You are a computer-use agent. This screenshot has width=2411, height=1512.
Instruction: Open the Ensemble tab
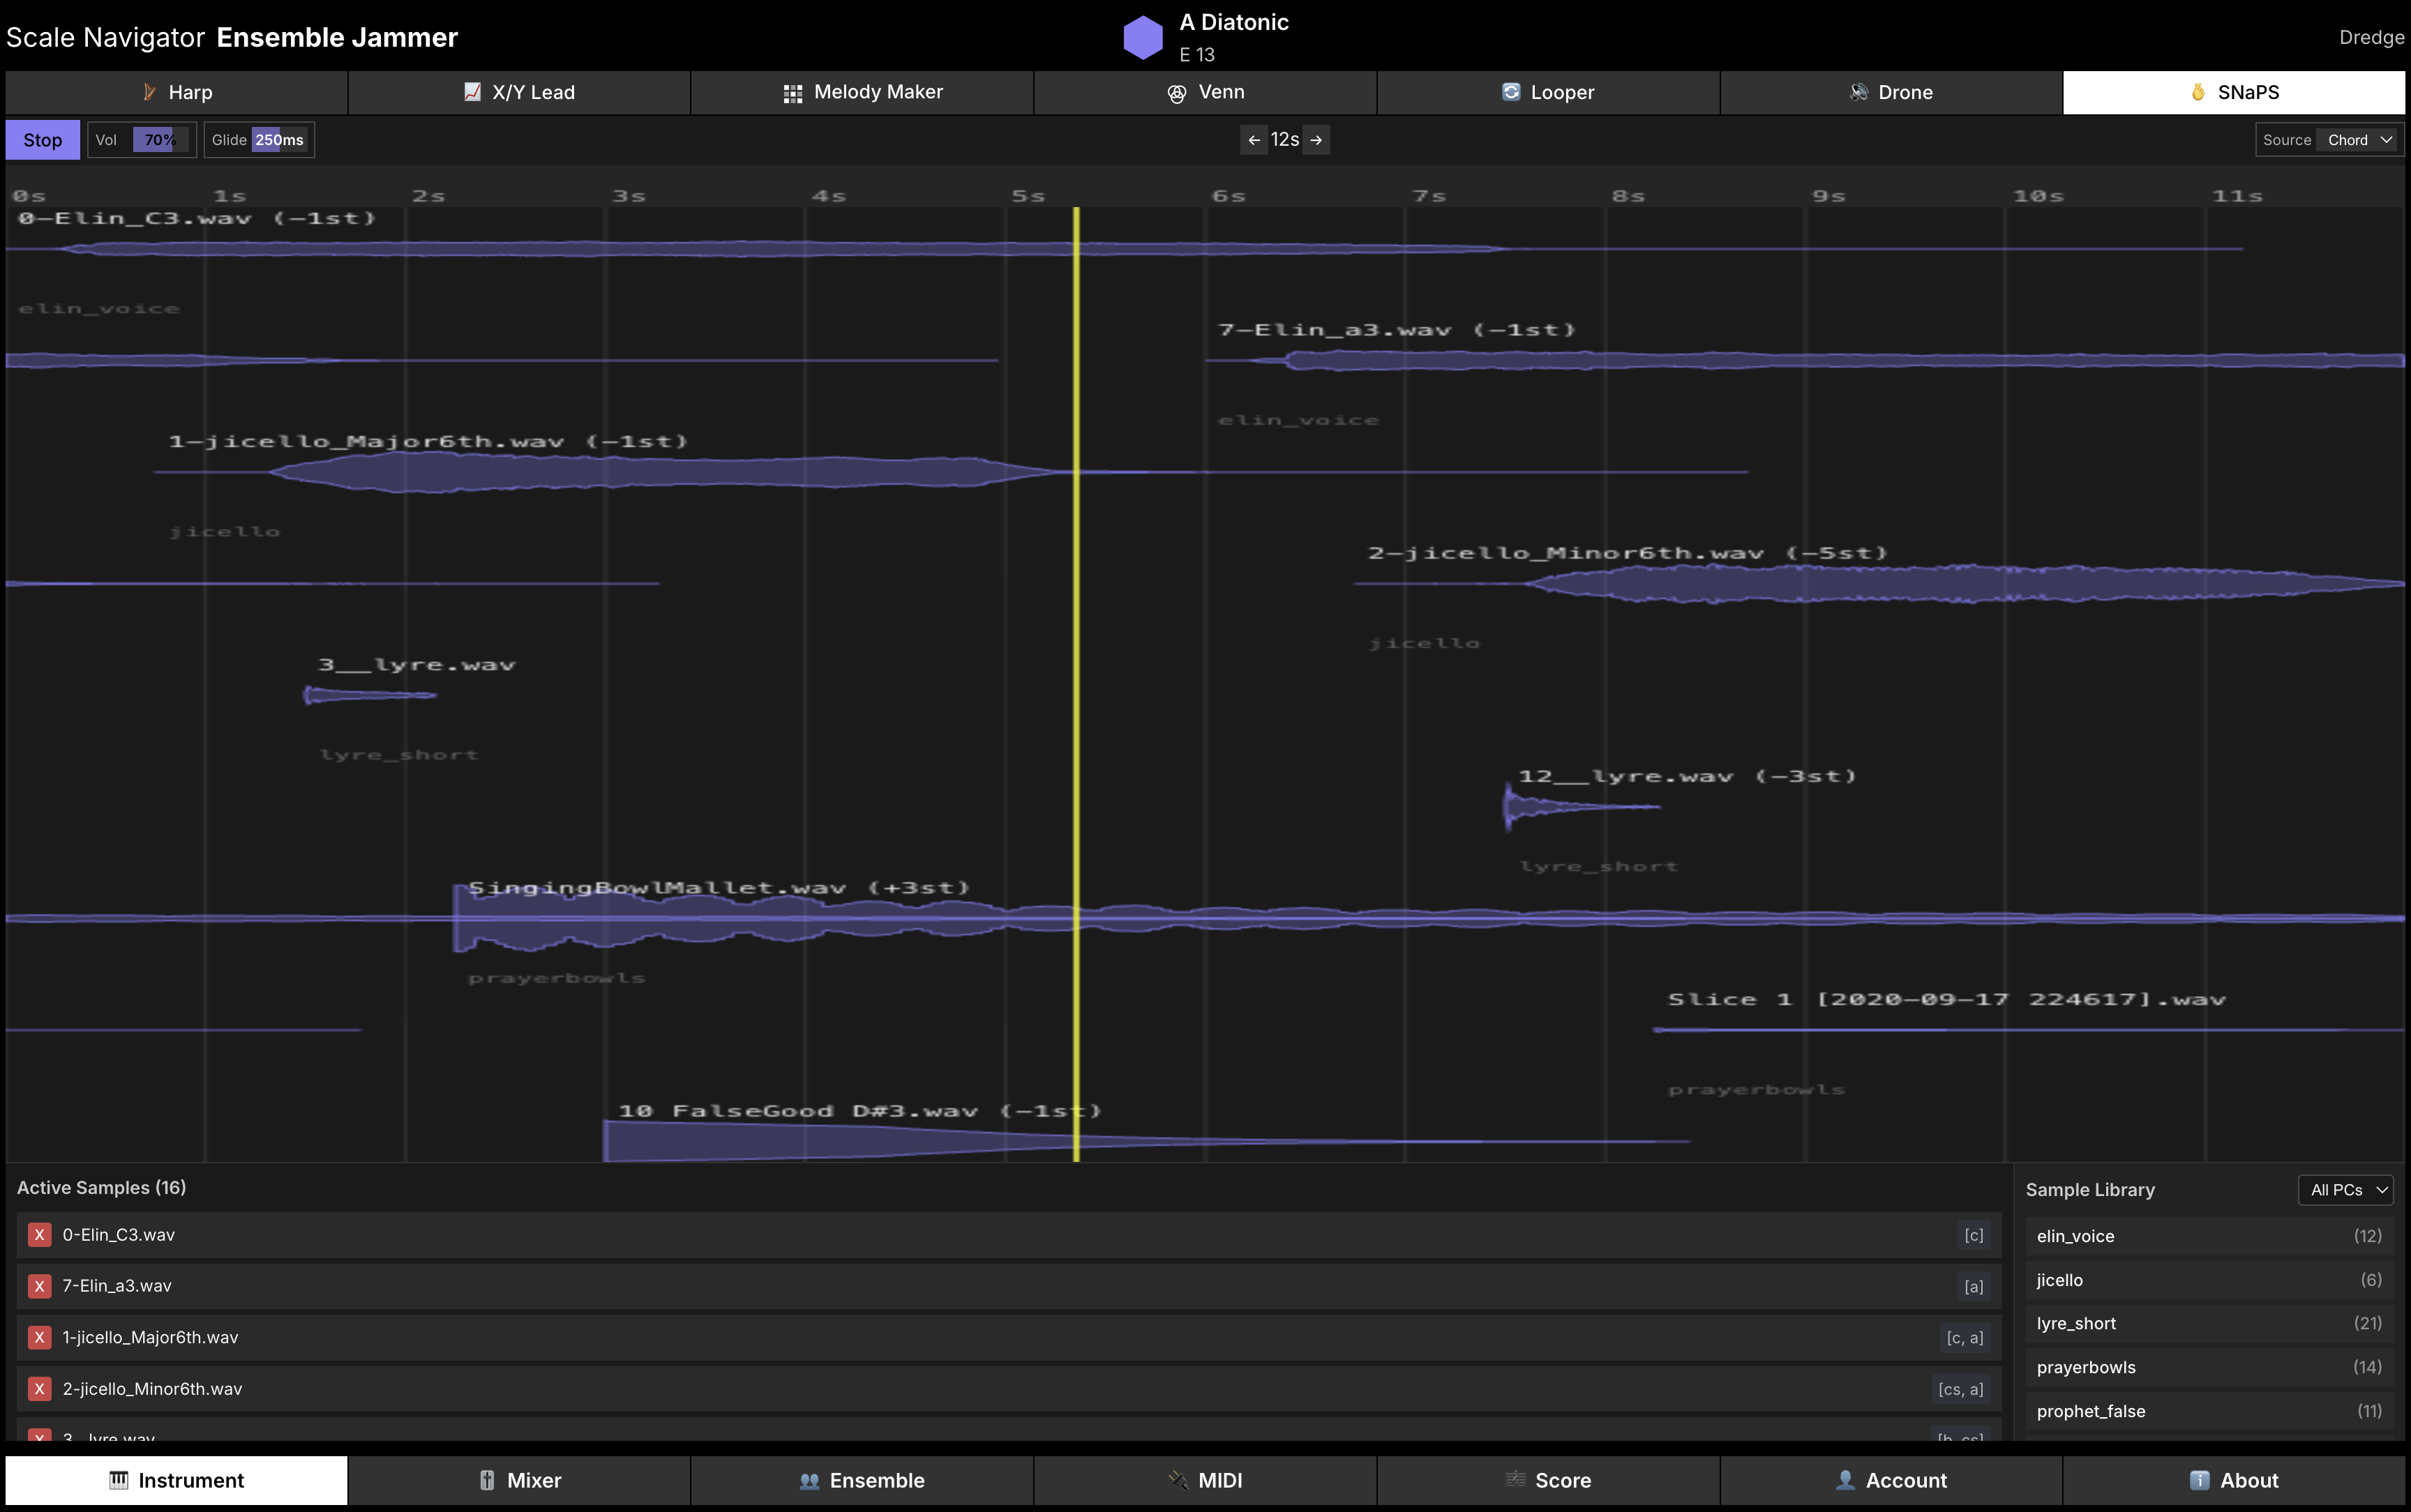click(862, 1480)
